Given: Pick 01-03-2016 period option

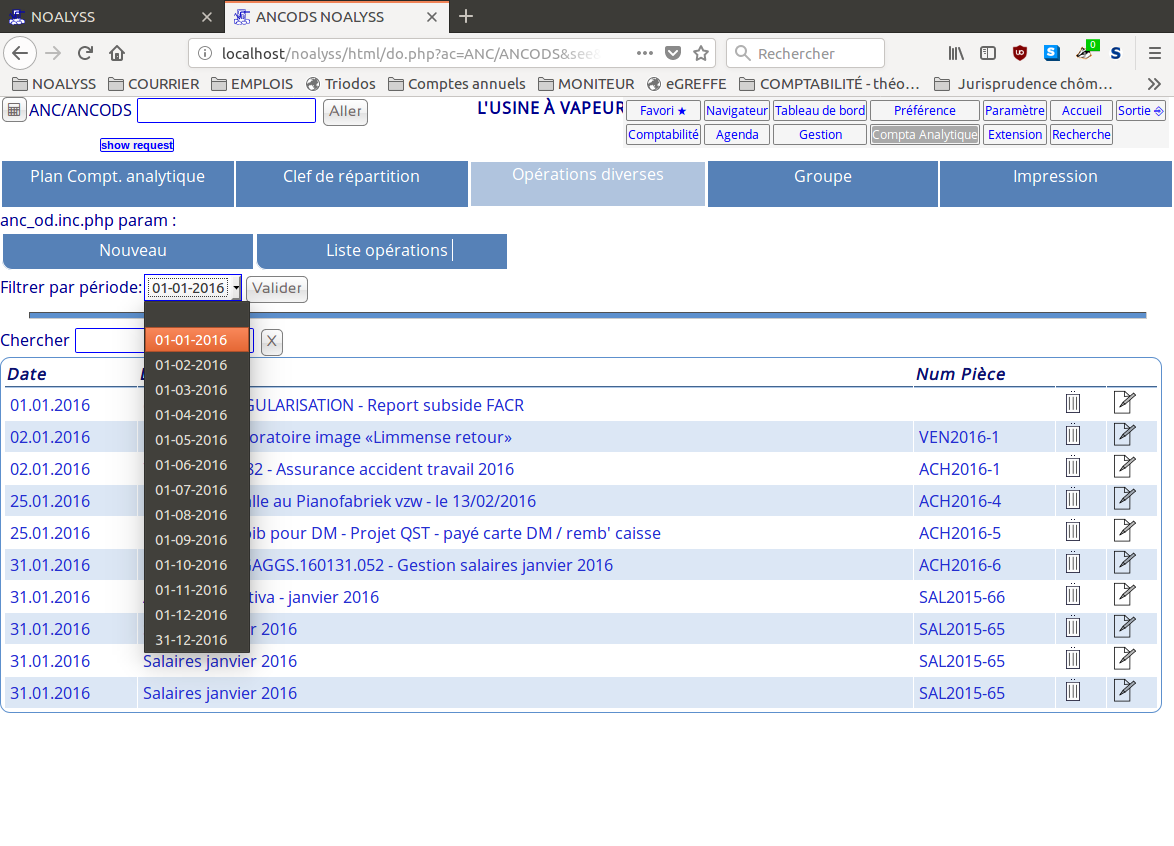Looking at the screenshot, I should point(191,390).
